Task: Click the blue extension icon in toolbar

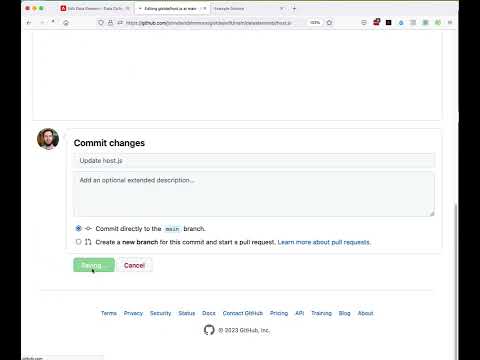Action: [x=401, y=23]
